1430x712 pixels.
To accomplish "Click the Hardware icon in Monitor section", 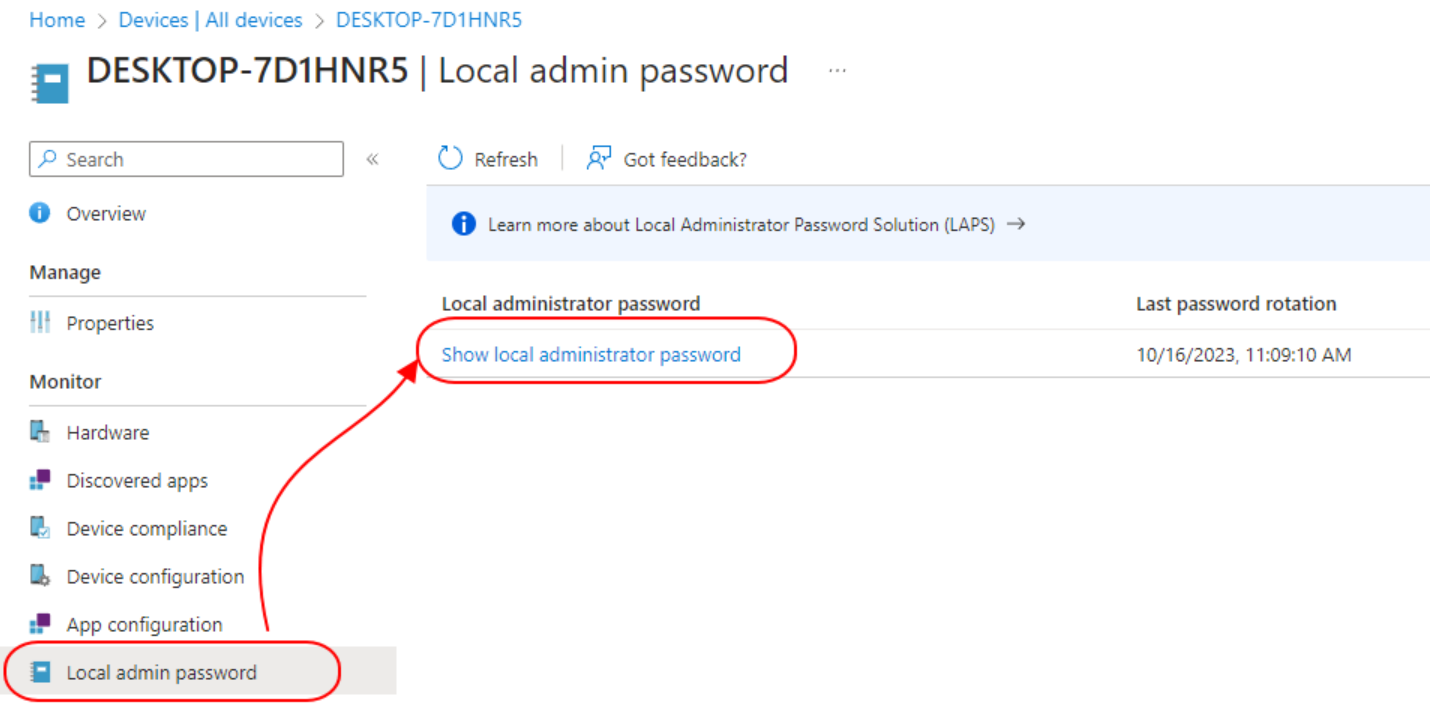I will (40, 432).
